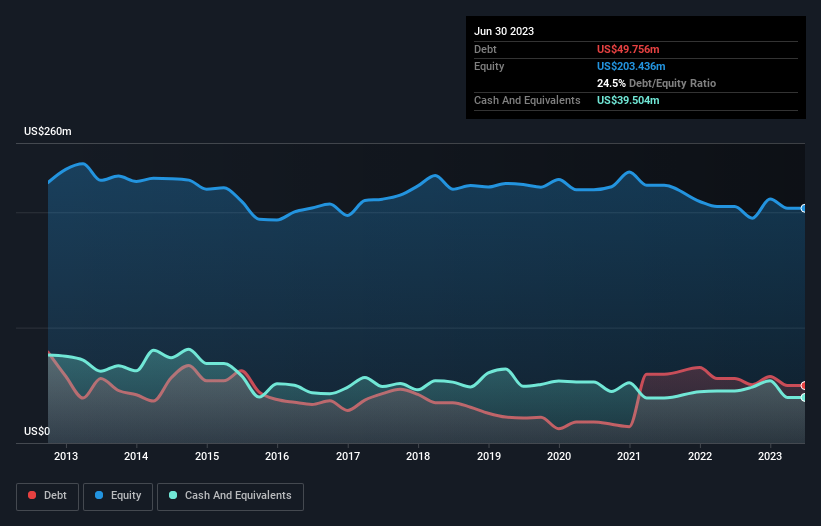The width and height of the screenshot is (821, 526).
Task: Click the 2015 x-axis label
Action: coord(207,456)
